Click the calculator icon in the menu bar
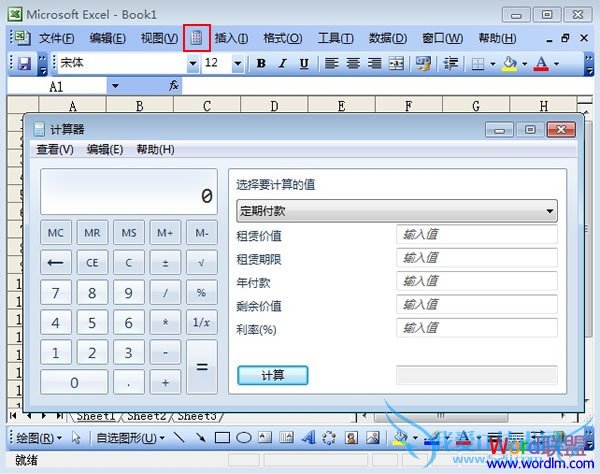600x474 pixels. point(197,38)
